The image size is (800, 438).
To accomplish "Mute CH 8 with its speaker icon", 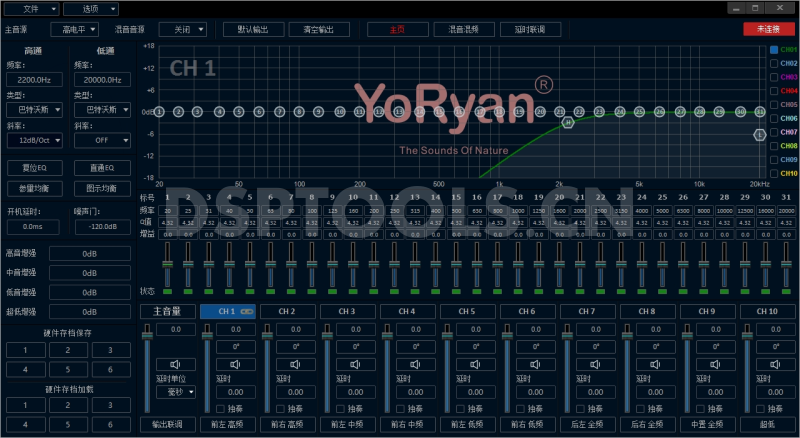I will pyautogui.click(x=656, y=364).
